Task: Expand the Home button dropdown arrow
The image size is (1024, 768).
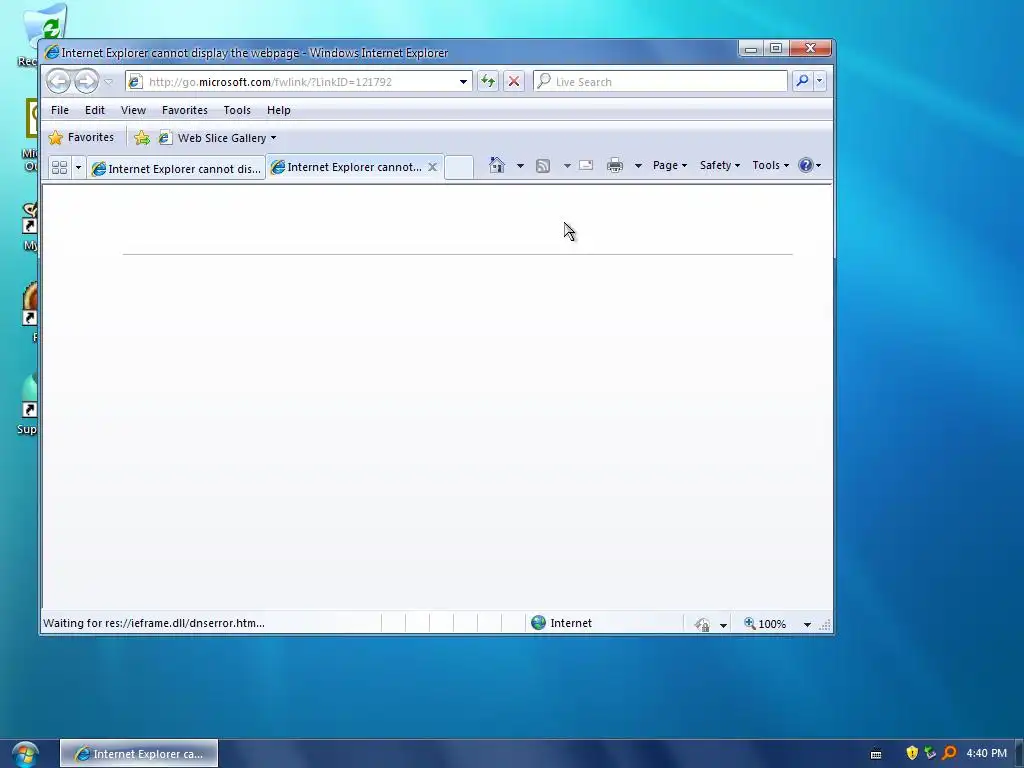Action: pos(520,165)
